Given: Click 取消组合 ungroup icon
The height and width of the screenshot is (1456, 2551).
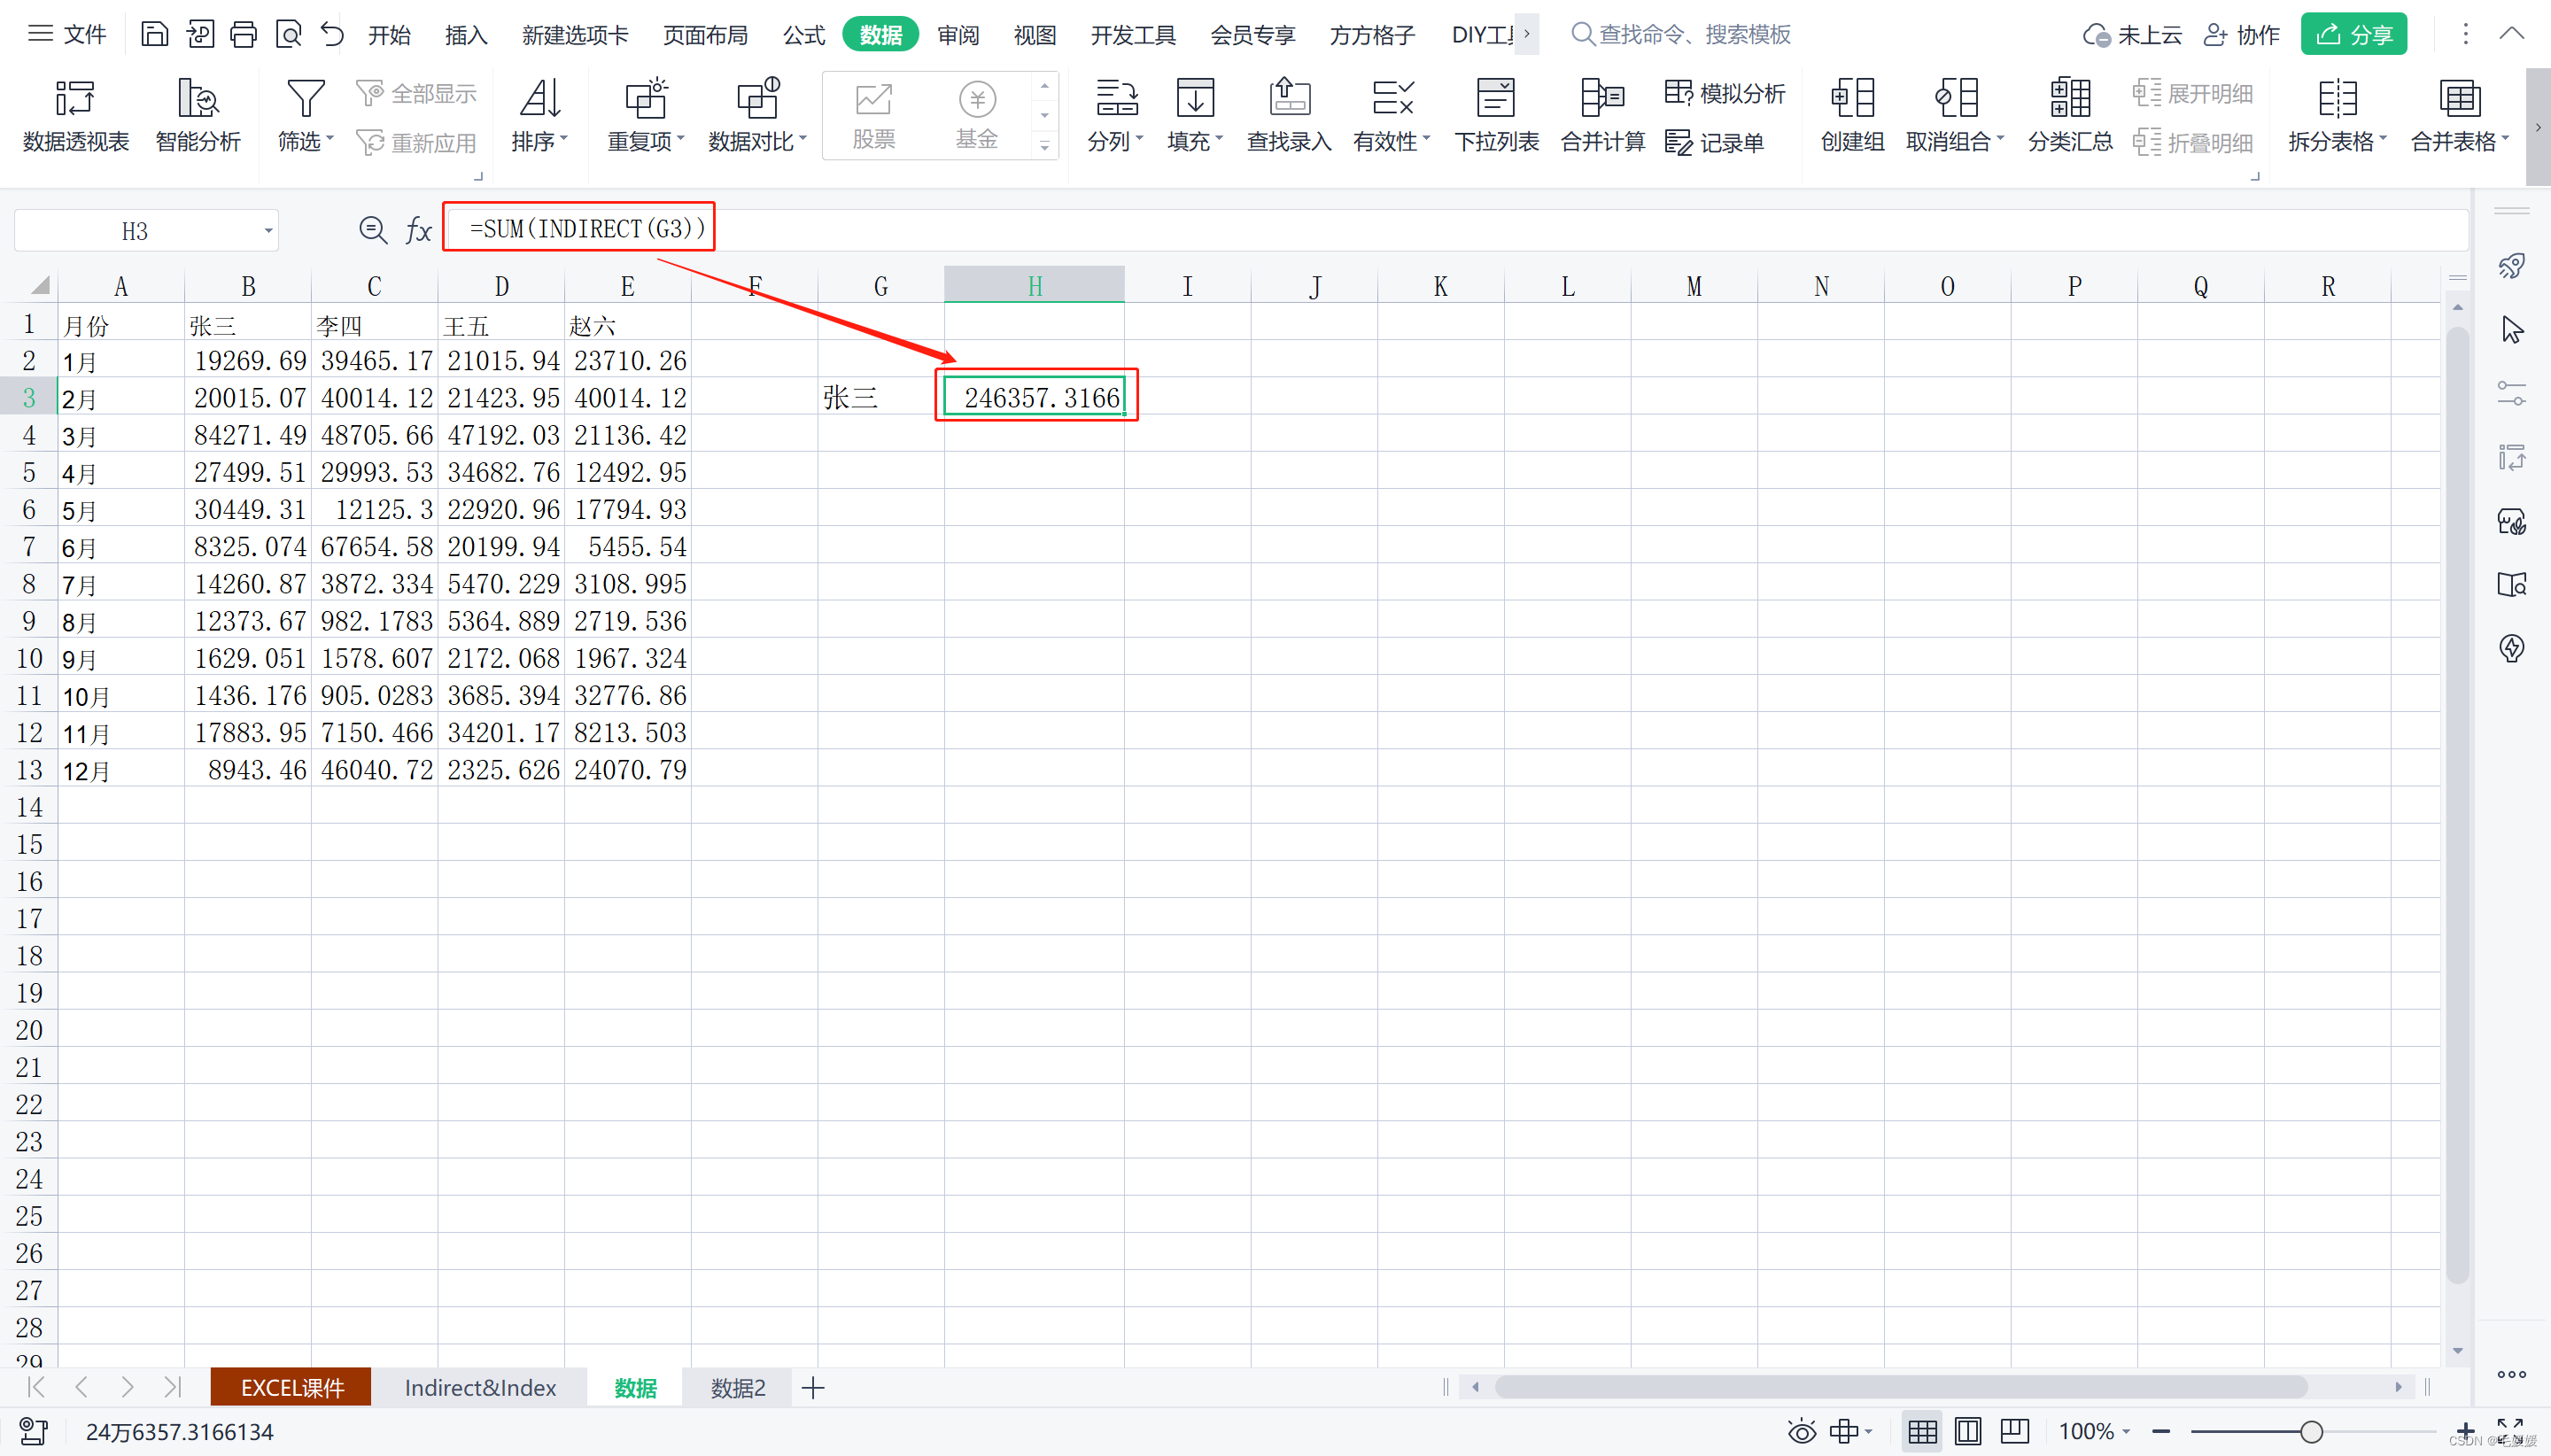Looking at the screenshot, I should 1956,99.
